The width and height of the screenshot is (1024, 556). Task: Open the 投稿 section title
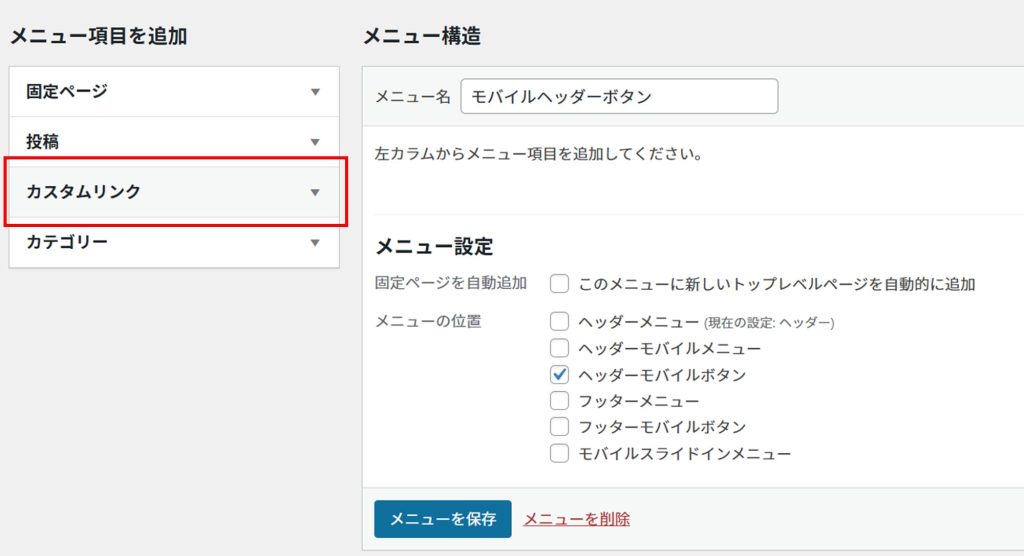tap(43, 142)
